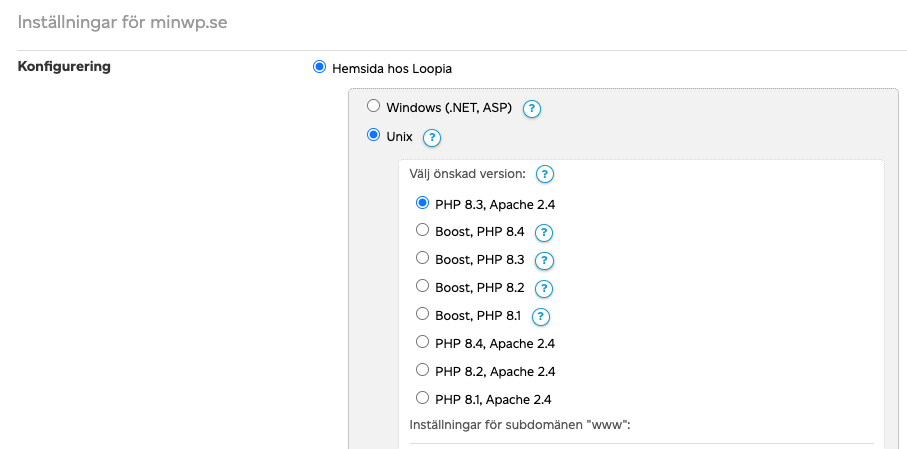907x449 pixels.
Task: Select the "Hemsida hos Loopia" radio button
Action: click(320, 68)
